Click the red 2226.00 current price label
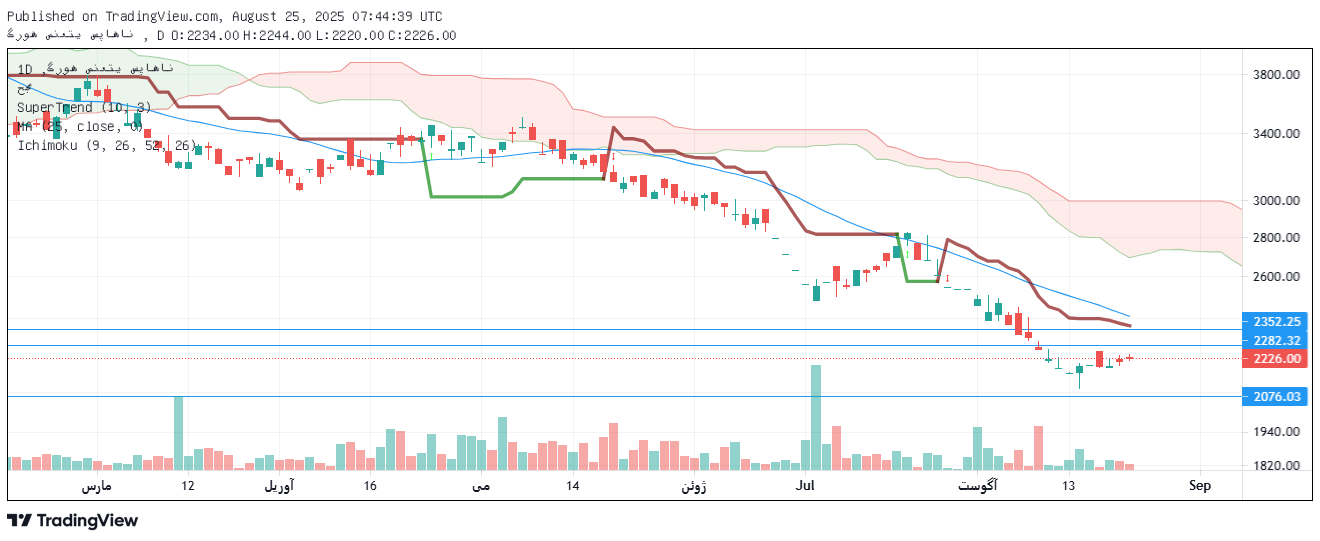 pyautogui.click(x=1277, y=359)
